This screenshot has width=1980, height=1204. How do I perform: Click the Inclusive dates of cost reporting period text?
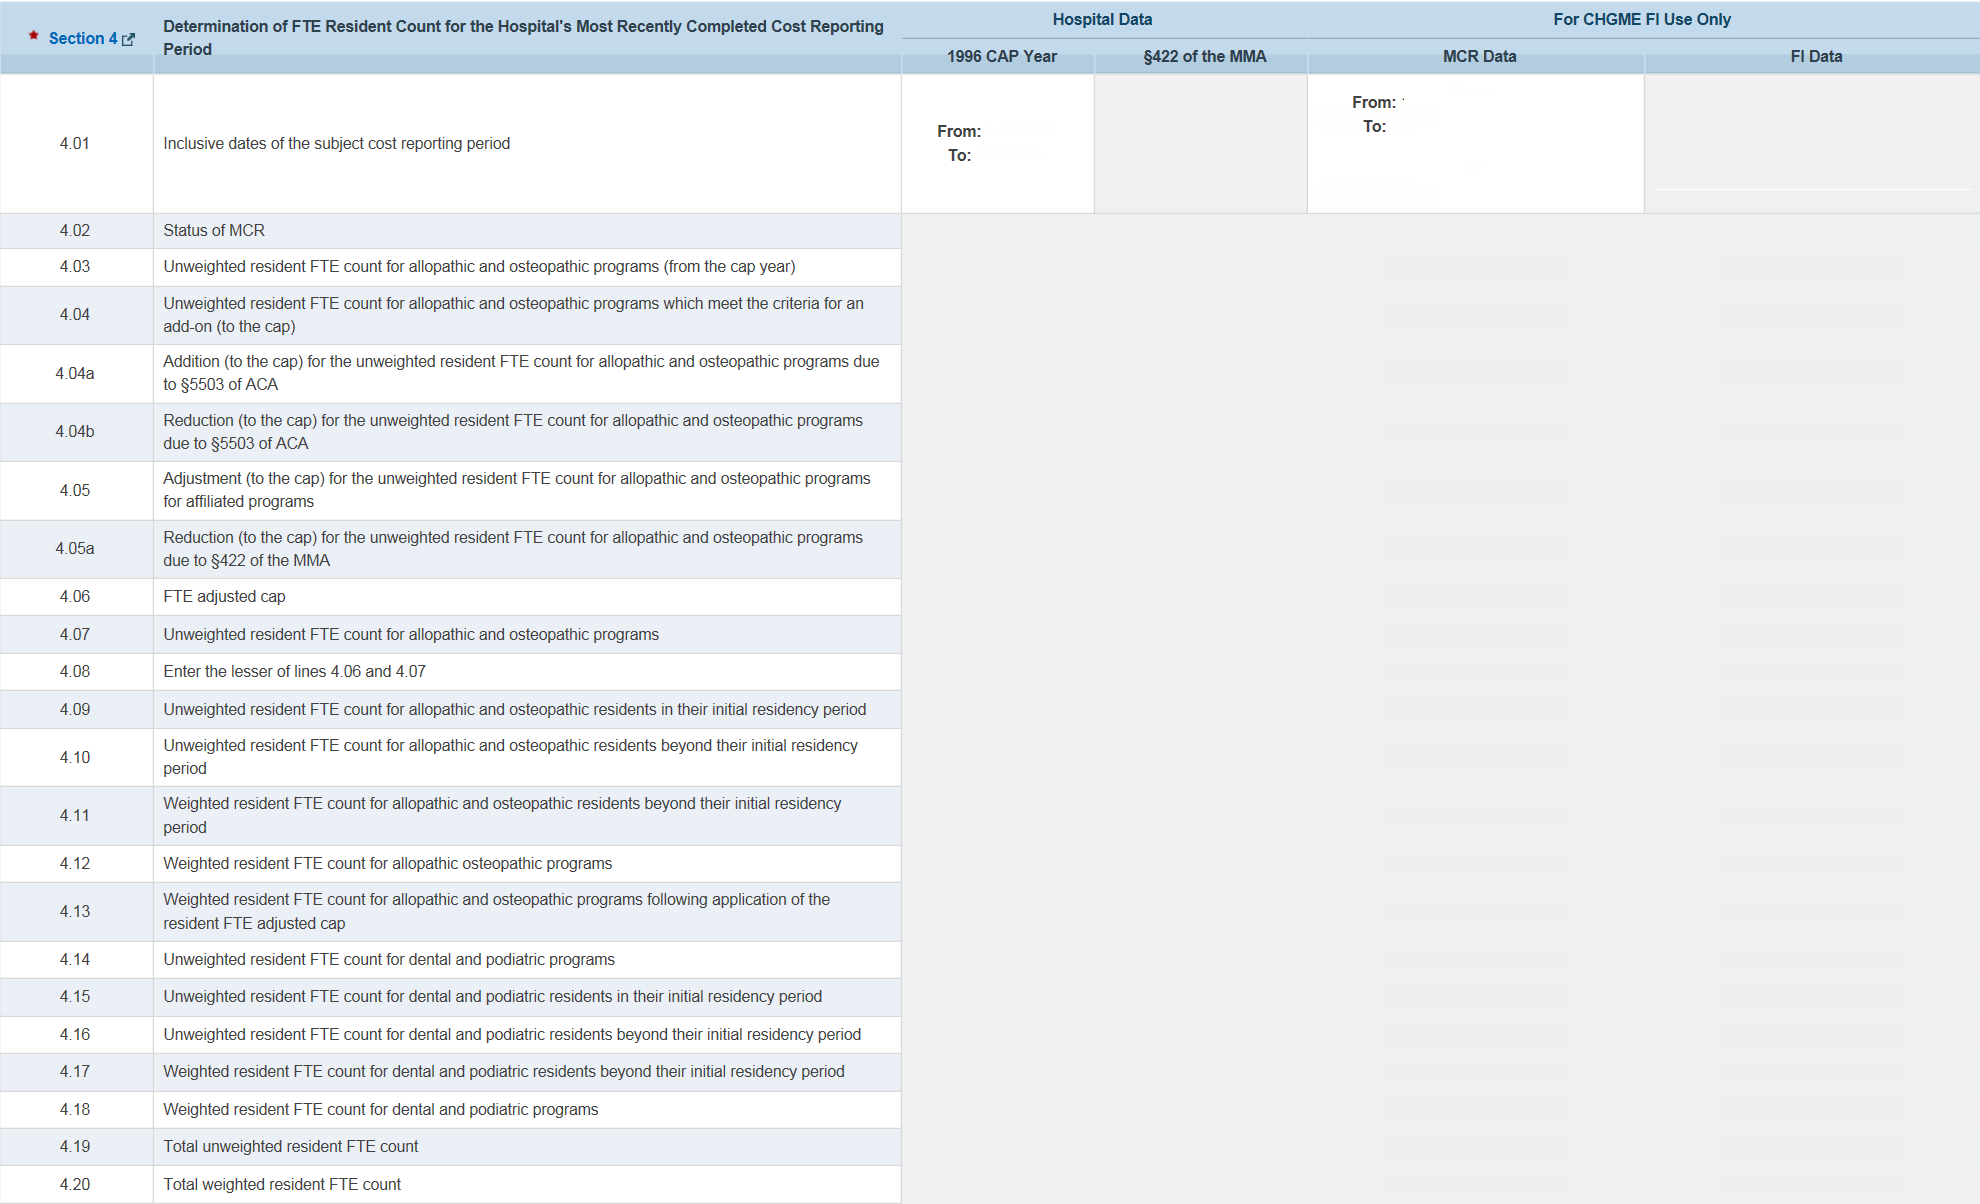pos(336,143)
